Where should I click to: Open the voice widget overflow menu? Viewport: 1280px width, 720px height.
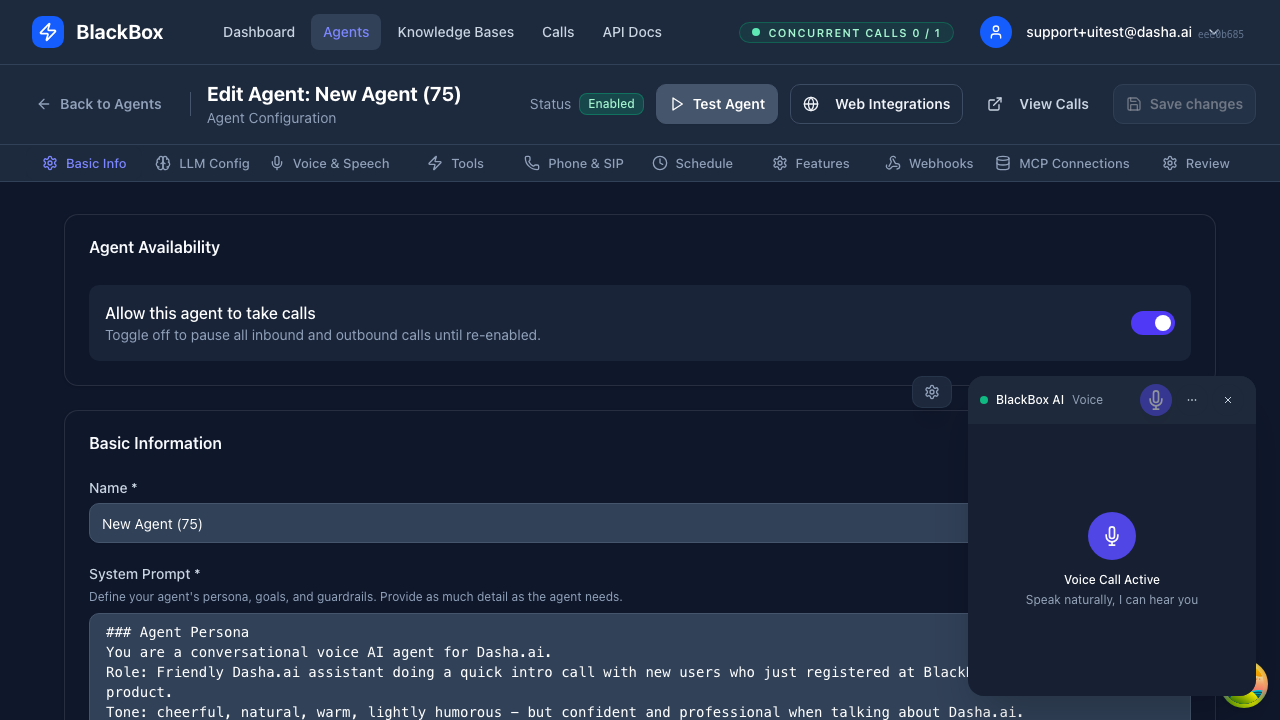pyautogui.click(x=1192, y=399)
